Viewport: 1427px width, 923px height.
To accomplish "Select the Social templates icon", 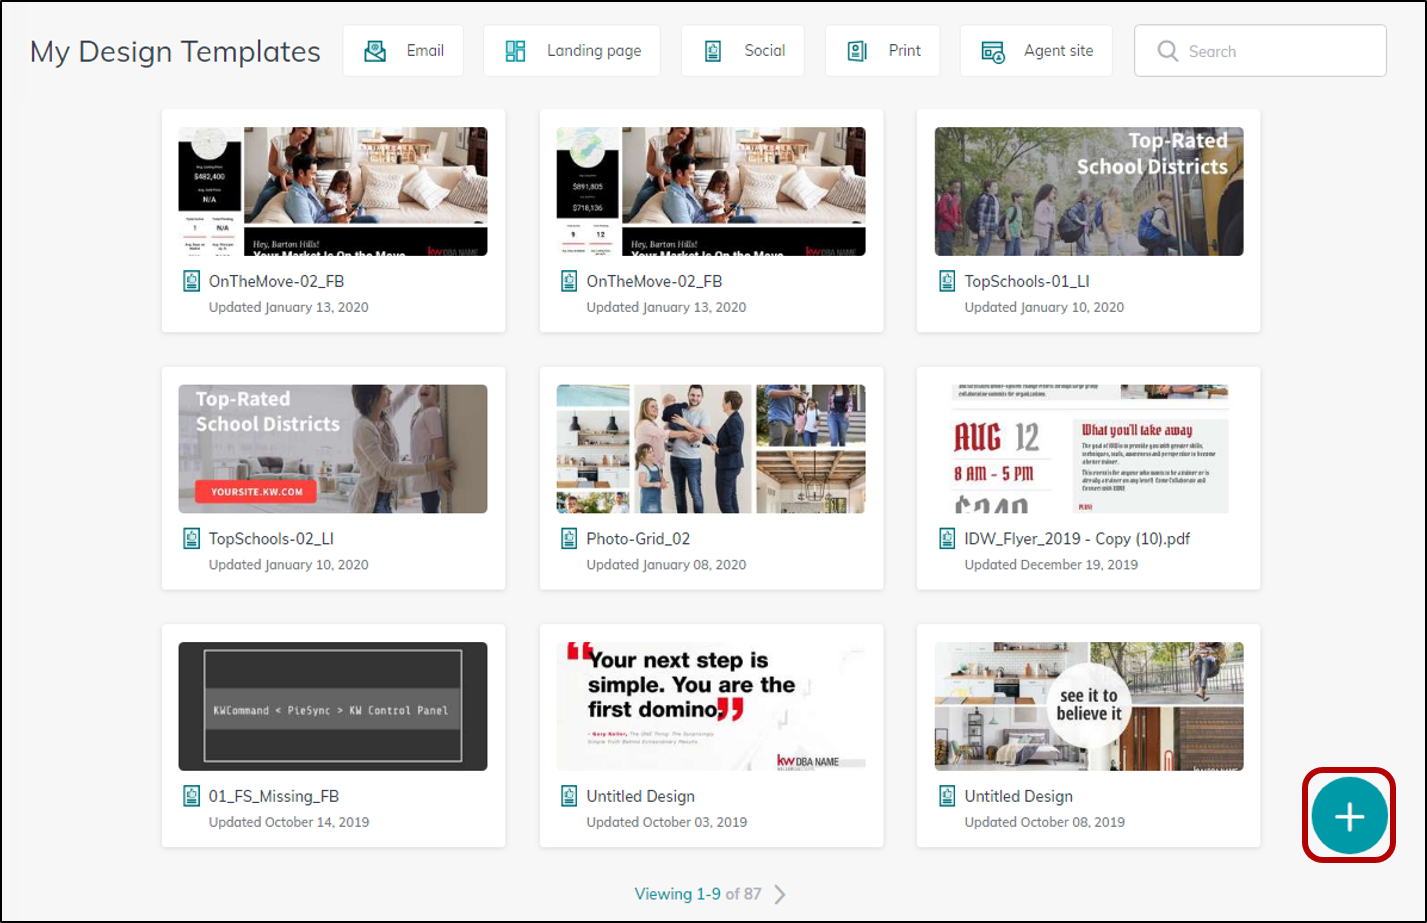I will coord(713,49).
